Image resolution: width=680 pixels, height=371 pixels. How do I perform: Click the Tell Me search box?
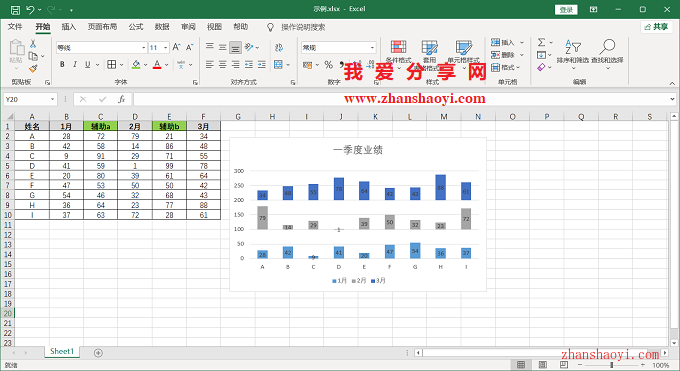303,27
